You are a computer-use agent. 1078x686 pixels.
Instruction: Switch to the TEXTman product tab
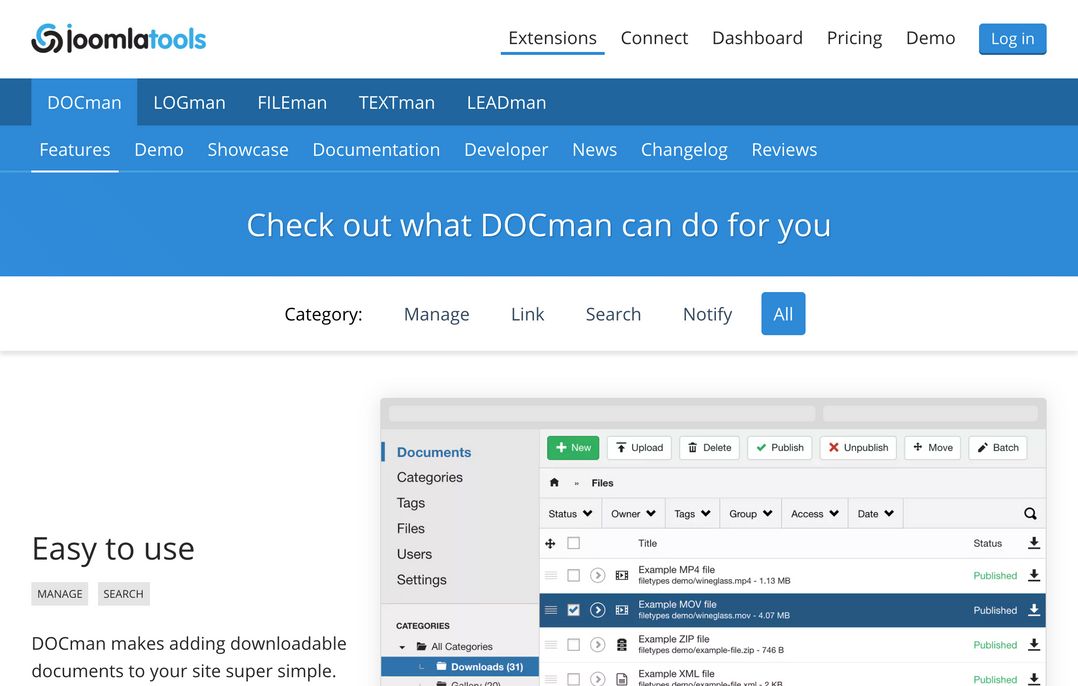[397, 102]
